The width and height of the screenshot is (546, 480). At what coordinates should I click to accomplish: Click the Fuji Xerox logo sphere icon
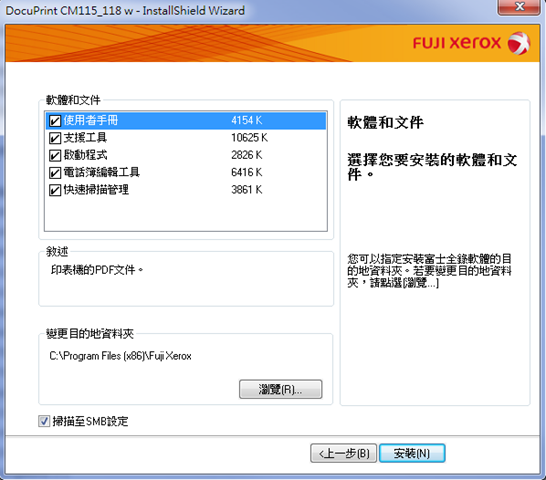[518, 44]
